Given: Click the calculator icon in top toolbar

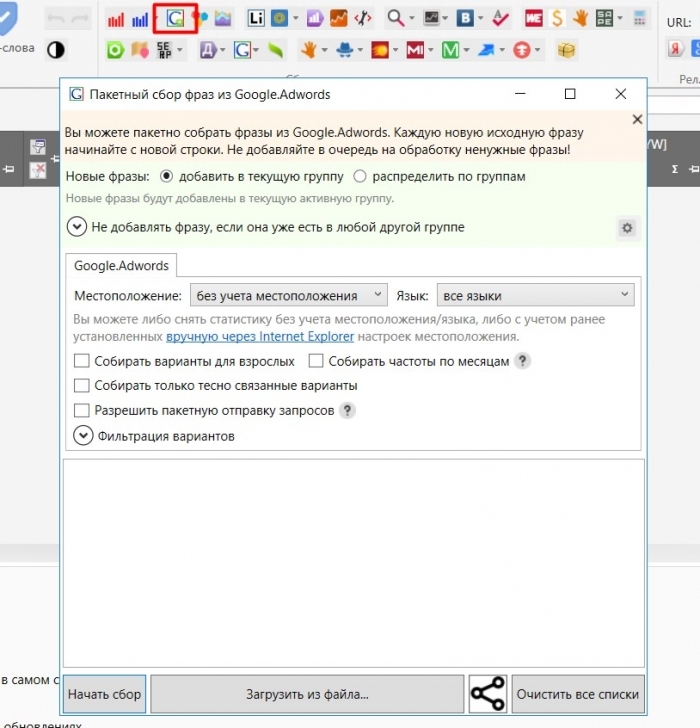Looking at the screenshot, I should tap(640, 19).
